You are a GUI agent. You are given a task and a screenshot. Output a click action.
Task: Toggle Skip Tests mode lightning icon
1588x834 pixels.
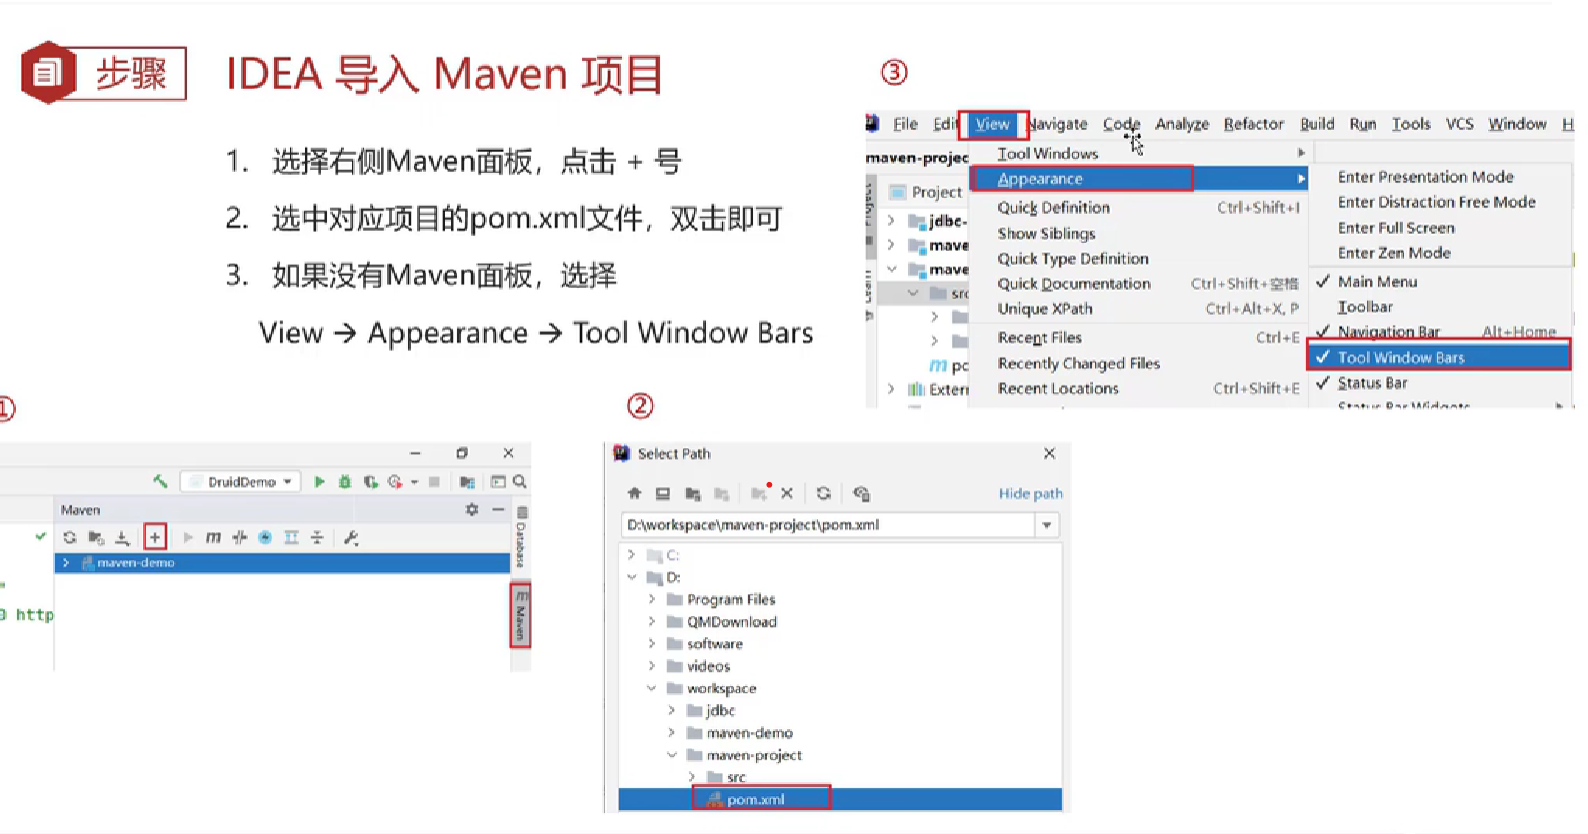click(265, 537)
